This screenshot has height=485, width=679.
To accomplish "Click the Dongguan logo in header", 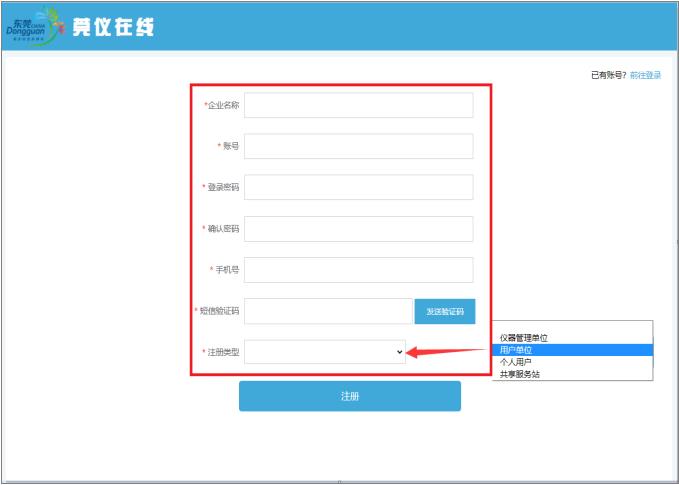I will (36, 27).
